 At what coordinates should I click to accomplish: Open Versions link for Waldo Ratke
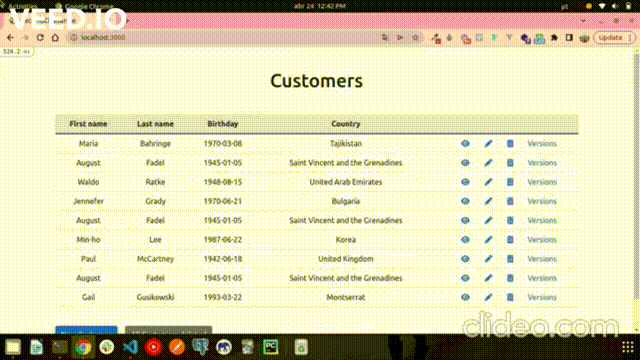[542, 182]
